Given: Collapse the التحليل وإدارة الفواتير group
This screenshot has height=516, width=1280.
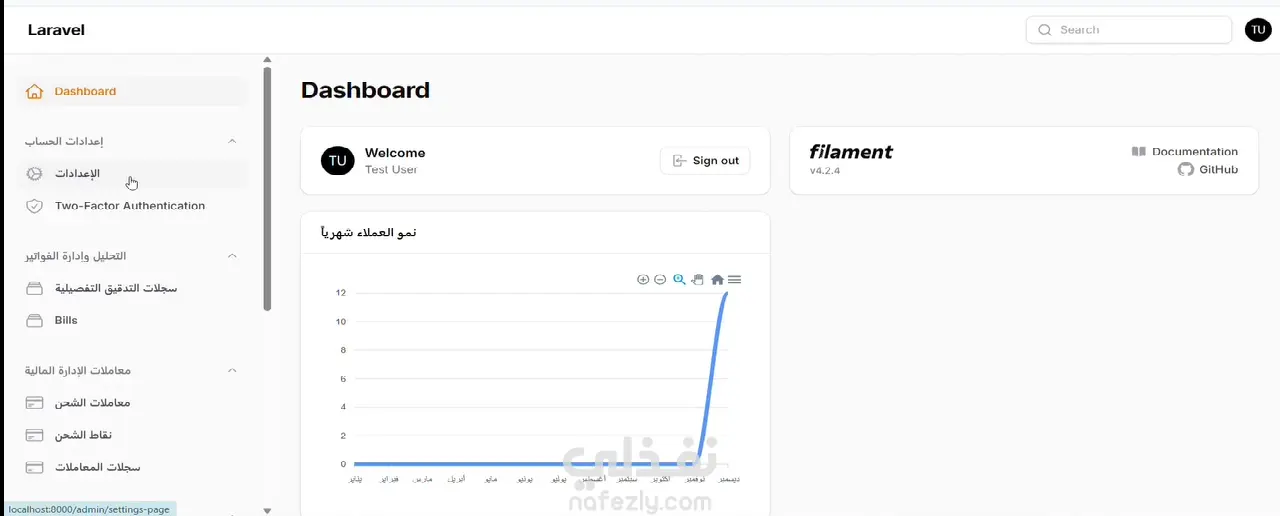Looking at the screenshot, I should [232, 256].
